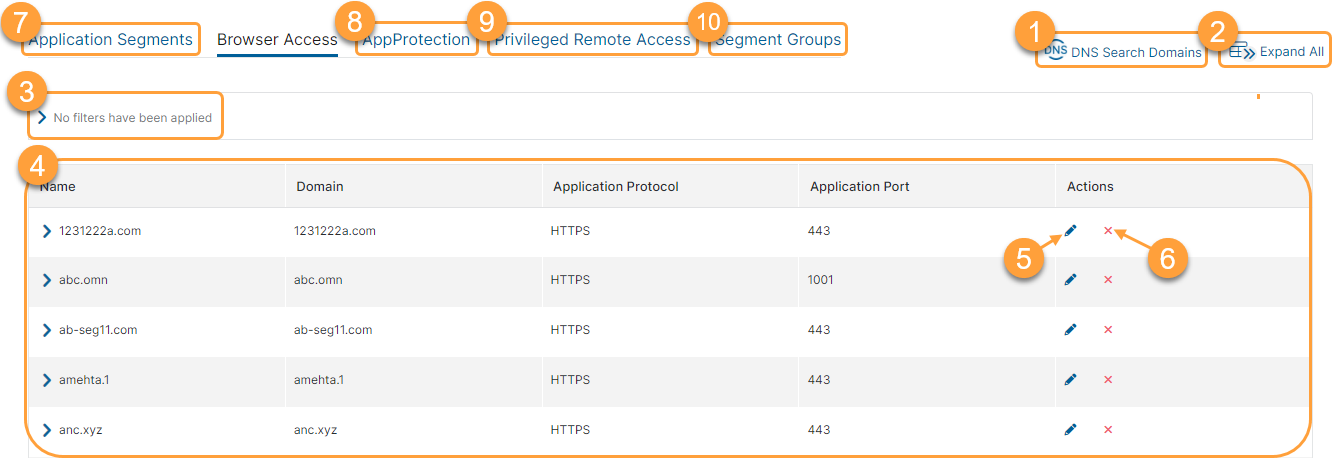Open Privileged Remote Access tab
Screen dimensions: 1332x458
click(592, 40)
